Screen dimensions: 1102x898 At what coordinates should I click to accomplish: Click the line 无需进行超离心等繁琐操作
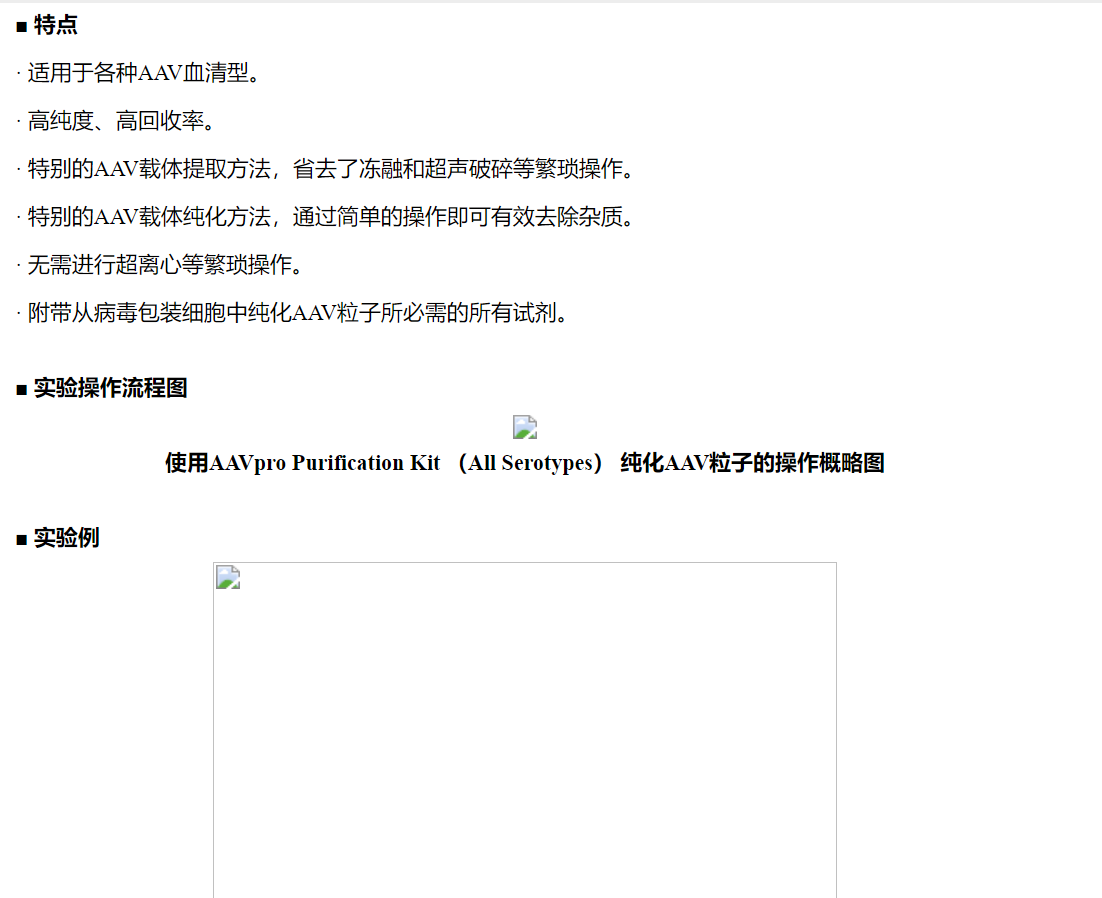click(x=165, y=265)
